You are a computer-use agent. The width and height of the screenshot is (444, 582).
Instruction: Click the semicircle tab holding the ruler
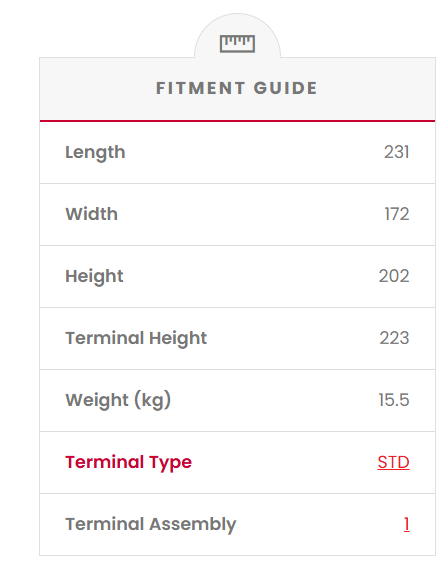tap(238, 36)
